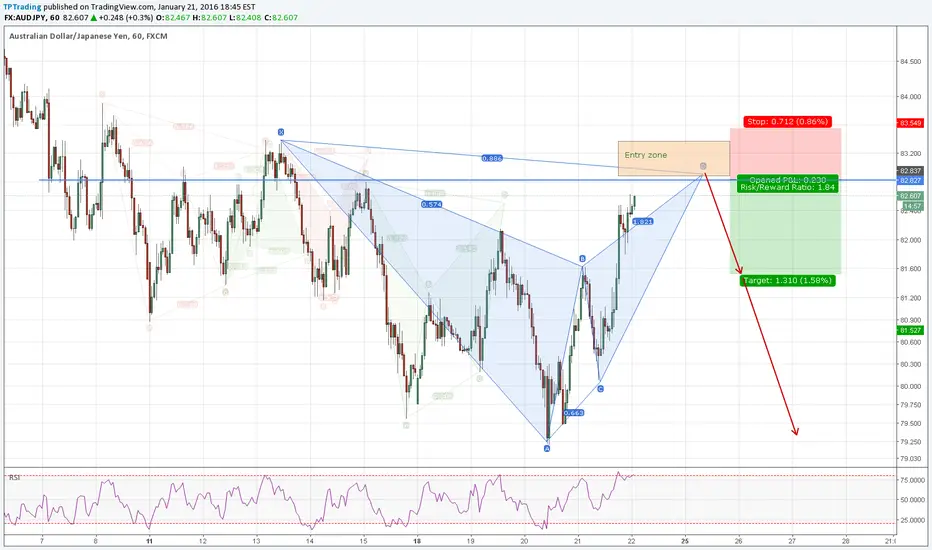Click the 81.200 price axis label
Viewport: 932px width, 550px height.
point(911,298)
